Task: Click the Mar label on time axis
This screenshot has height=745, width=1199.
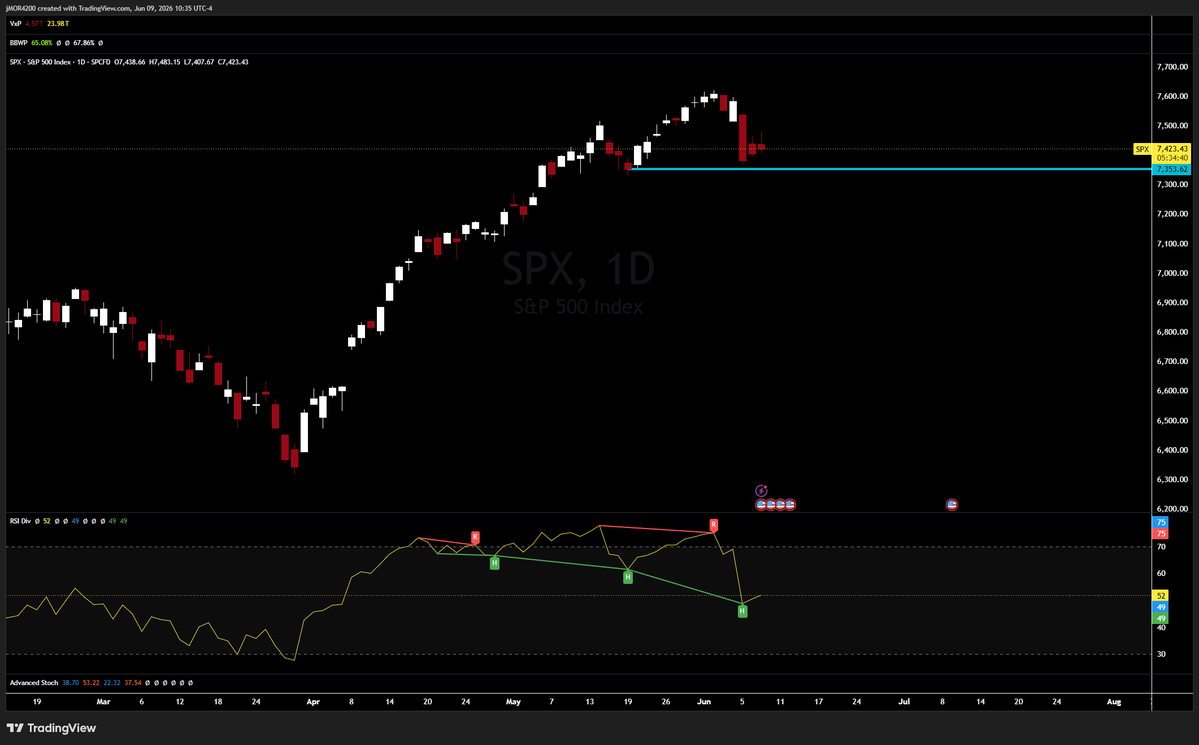Action: pos(103,701)
